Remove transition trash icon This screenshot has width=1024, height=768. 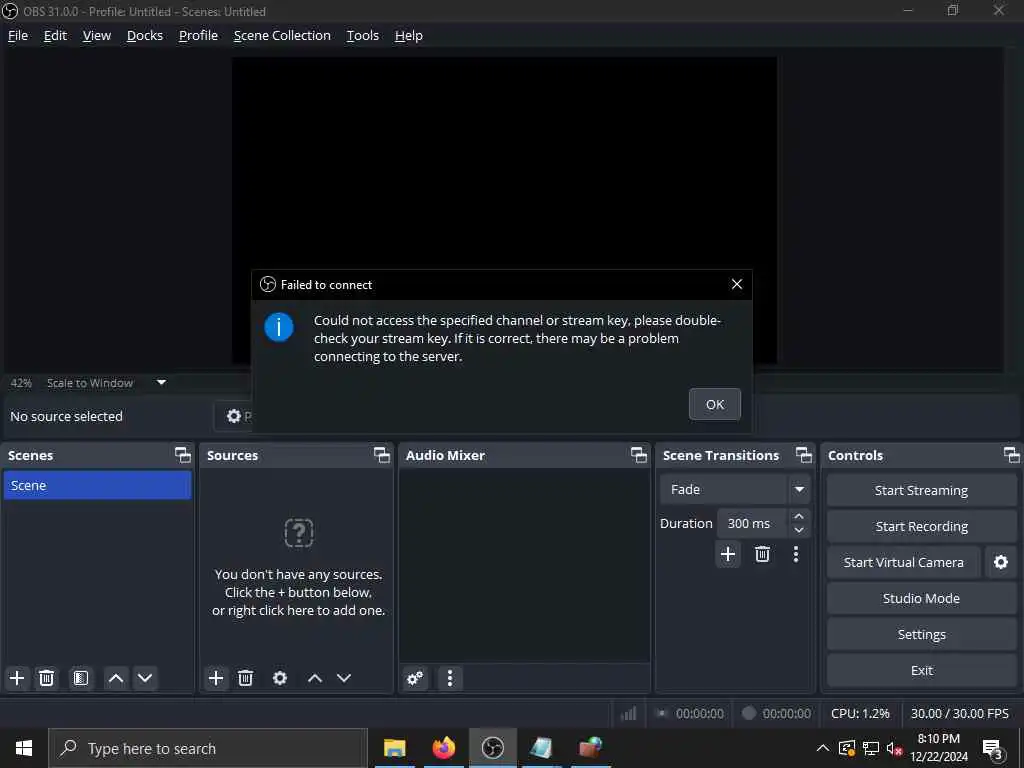click(x=762, y=554)
